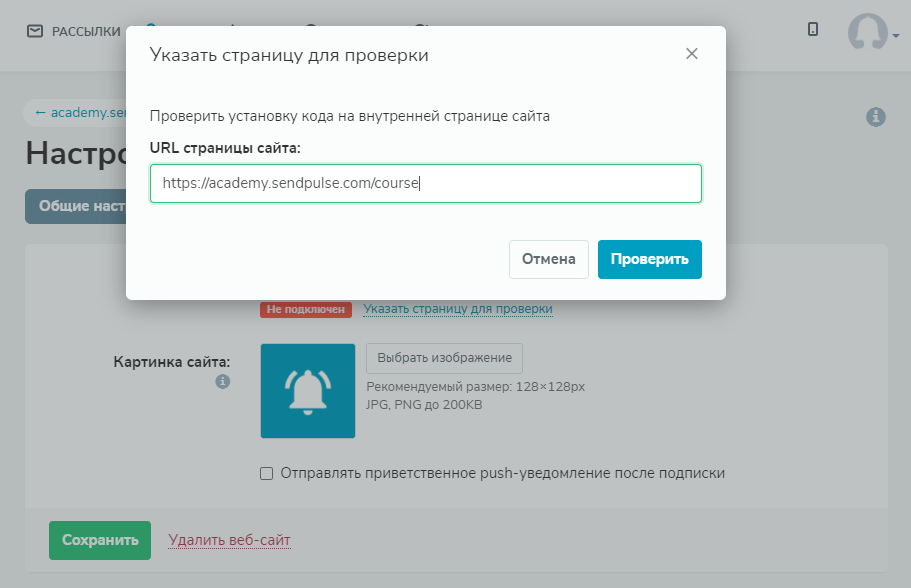Image resolution: width=911 pixels, height=588 pixels.
Task: Enable the welcome push-notification checkbox
Action: (x=266, y=473)
